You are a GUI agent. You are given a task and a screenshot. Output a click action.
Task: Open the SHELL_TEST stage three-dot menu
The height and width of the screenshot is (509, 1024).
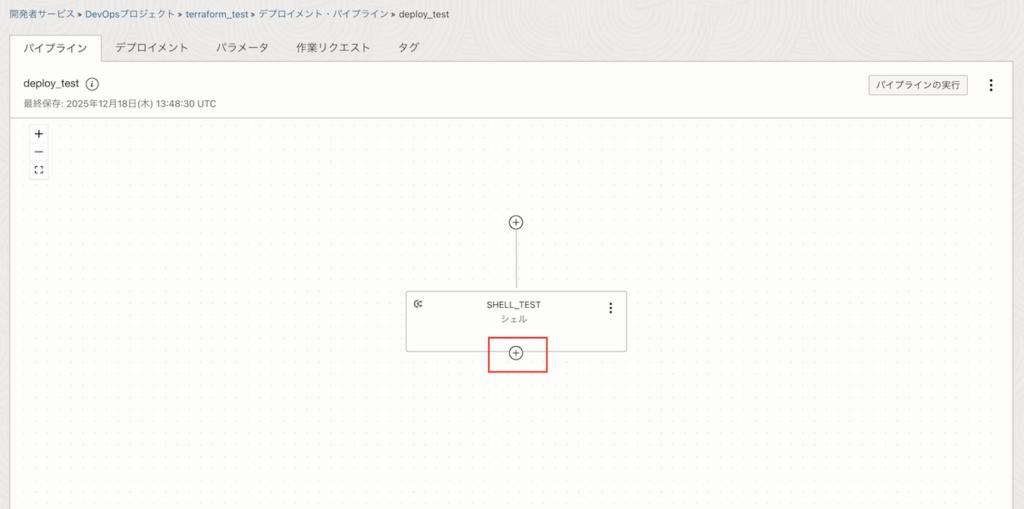(x=610, y=308)
